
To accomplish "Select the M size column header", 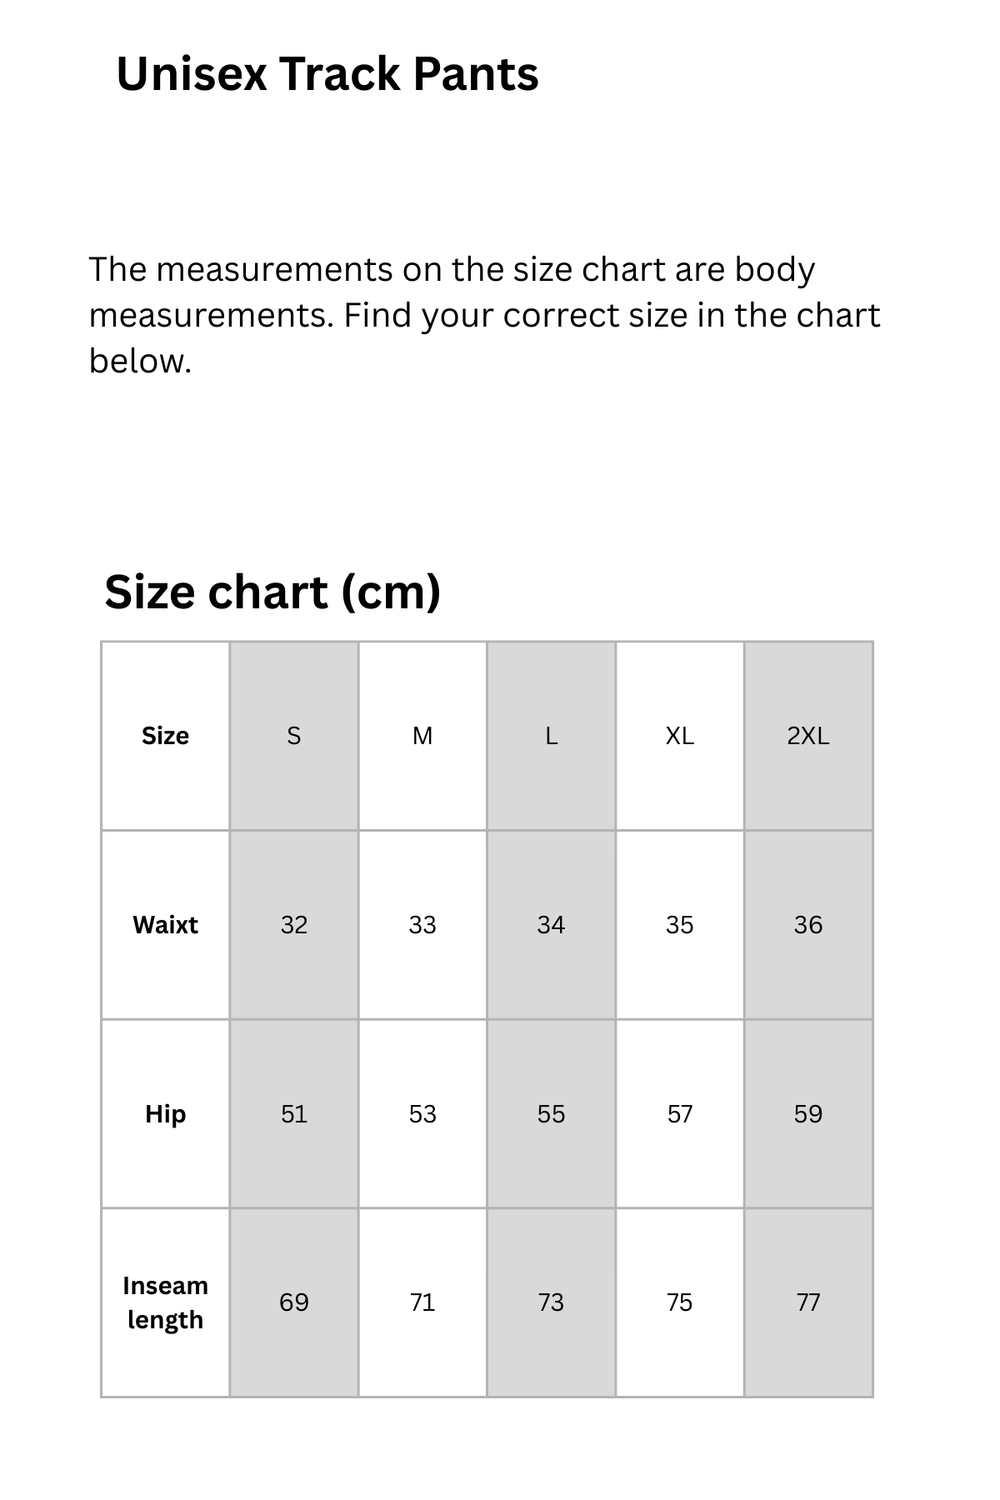I will pos(422,736).
